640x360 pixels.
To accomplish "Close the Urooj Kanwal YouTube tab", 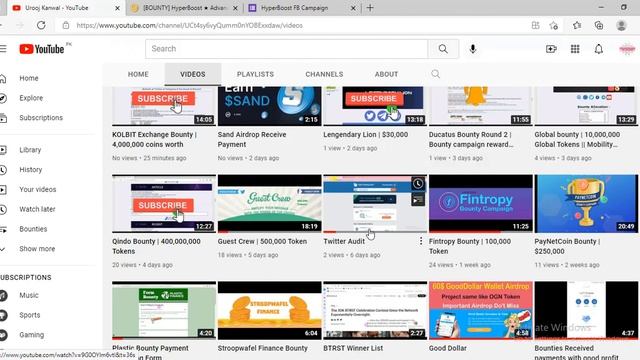I will click(117, 8).
